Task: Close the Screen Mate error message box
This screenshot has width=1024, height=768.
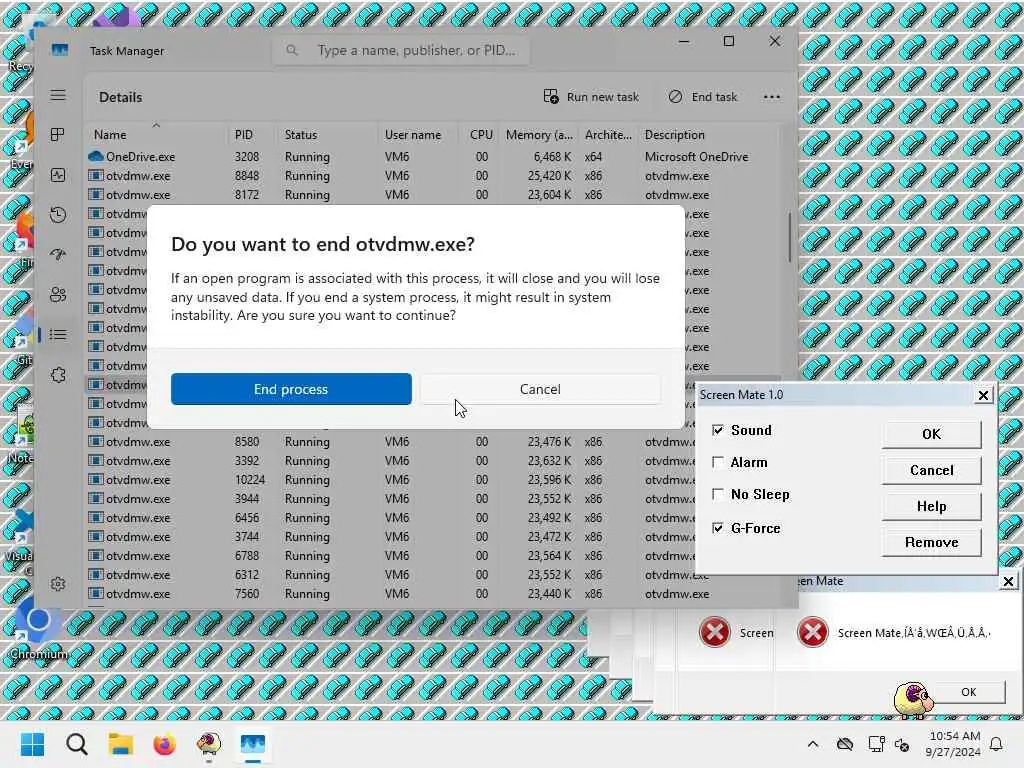Action: pos(1008,581)
